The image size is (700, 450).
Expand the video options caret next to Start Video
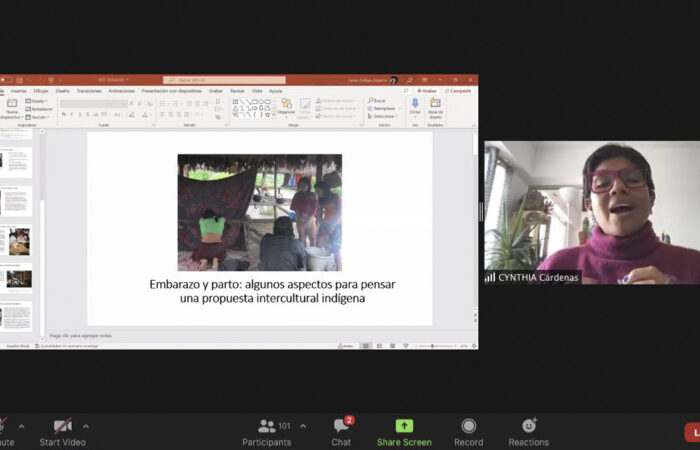click(x=86, y=426)
